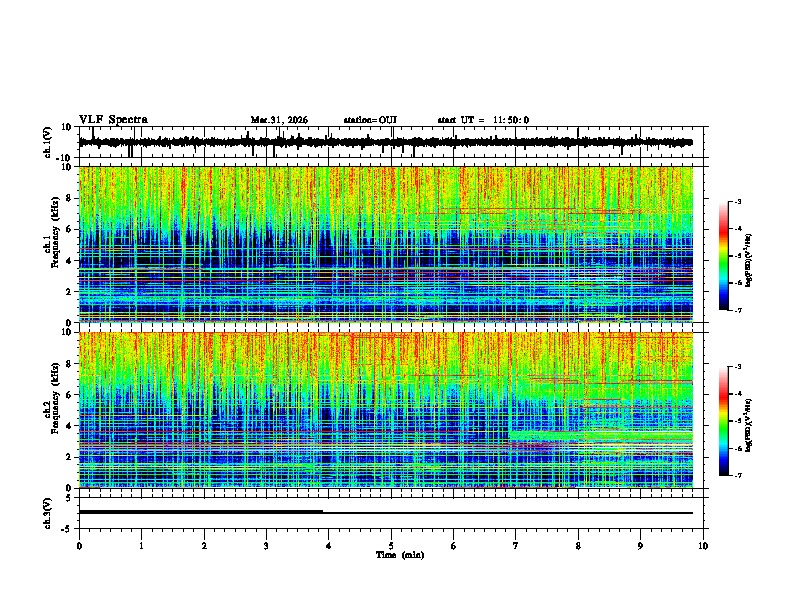This screenshot has height=612, width=792.
Task: Click the "station=OUI" header label
Action: (370, 120)
